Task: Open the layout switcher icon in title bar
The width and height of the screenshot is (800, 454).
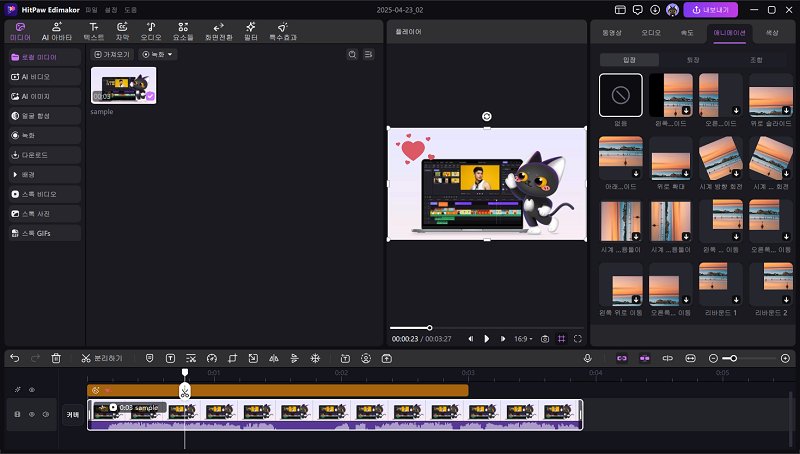Action: [620, 10]
